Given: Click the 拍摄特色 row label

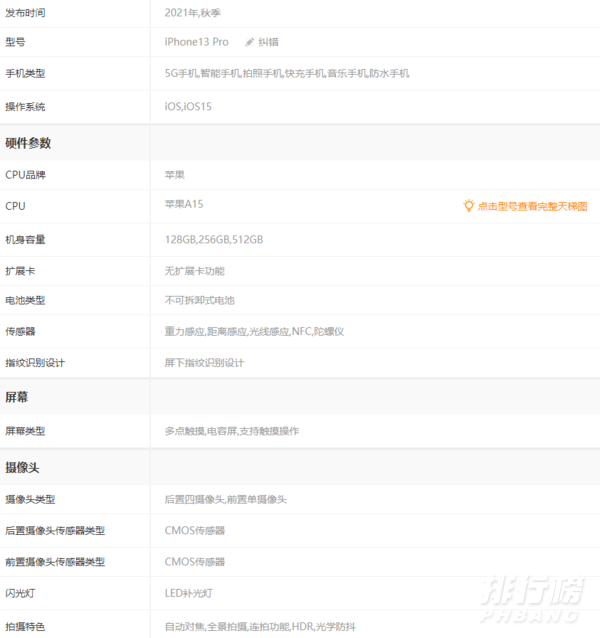Looking at the screenshot, I should point(25,627).
